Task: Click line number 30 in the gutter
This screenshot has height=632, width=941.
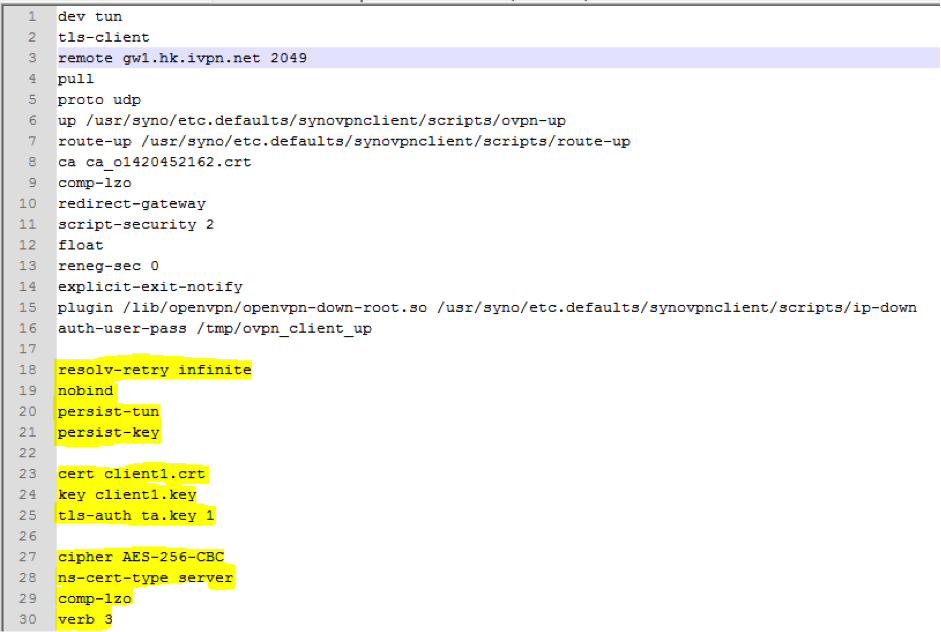Action: (x=28, y=619)
